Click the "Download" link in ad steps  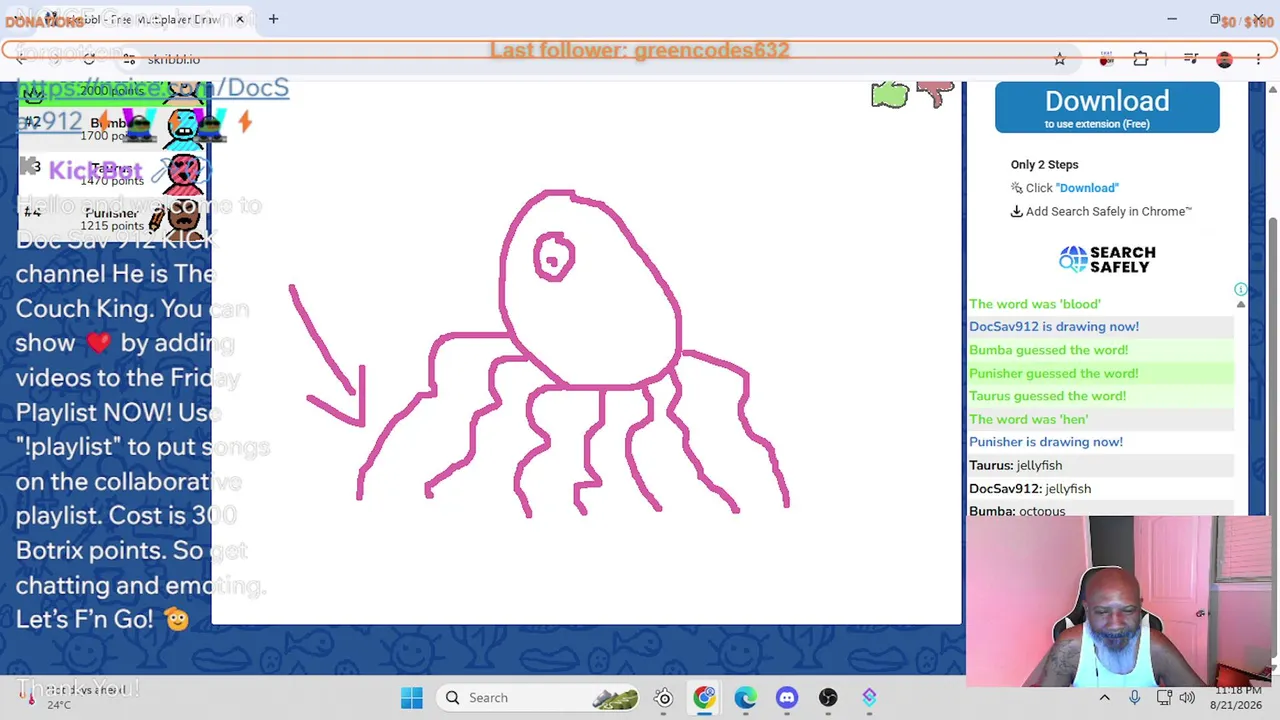(1087, 188)
